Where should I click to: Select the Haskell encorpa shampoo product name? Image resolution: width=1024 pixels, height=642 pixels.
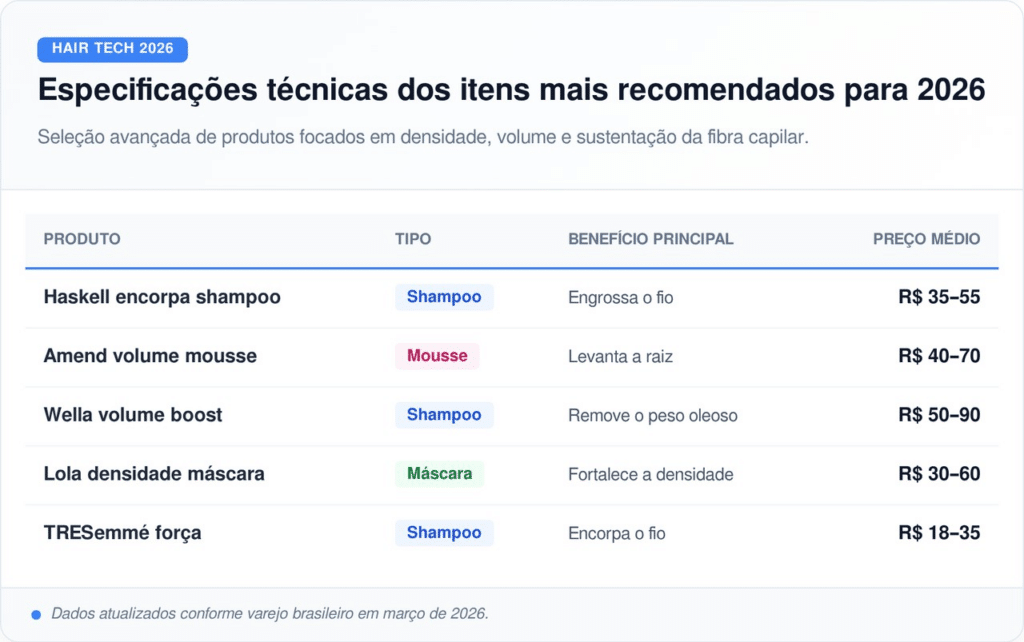(x=162, y=297)
